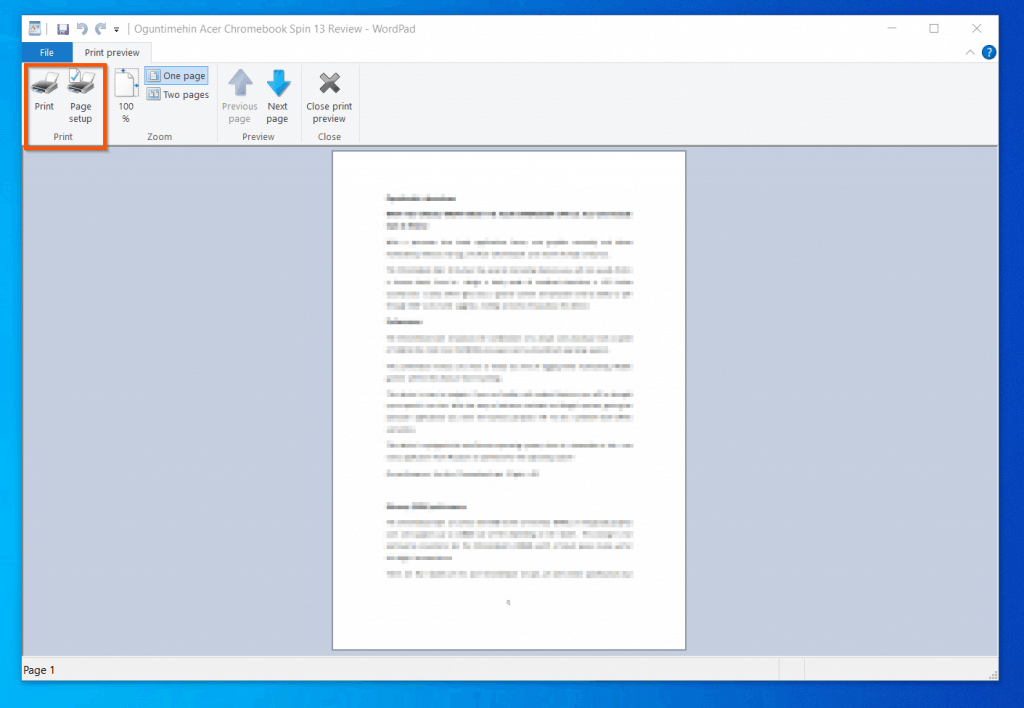Maximize the WordPad window

click(934, 28)
